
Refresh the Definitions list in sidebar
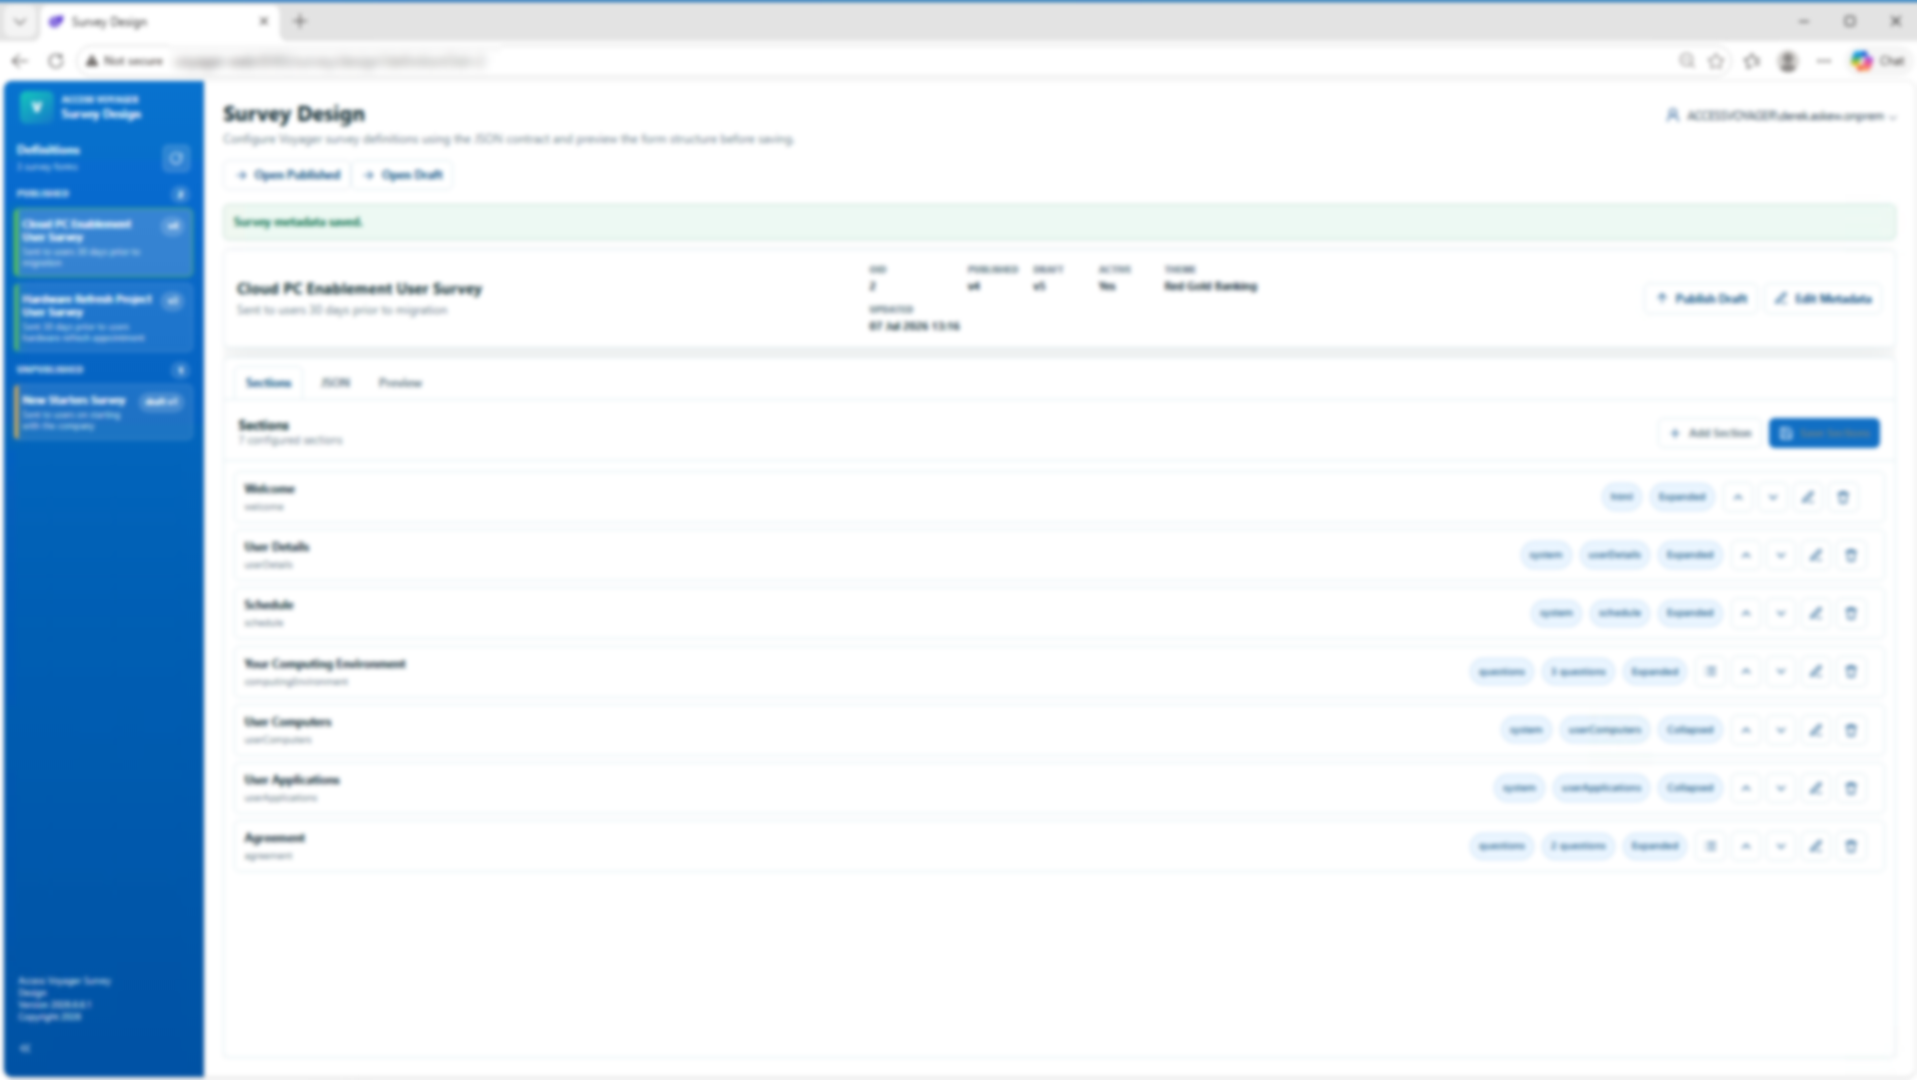pyautogui.click(x=176, y=158)
